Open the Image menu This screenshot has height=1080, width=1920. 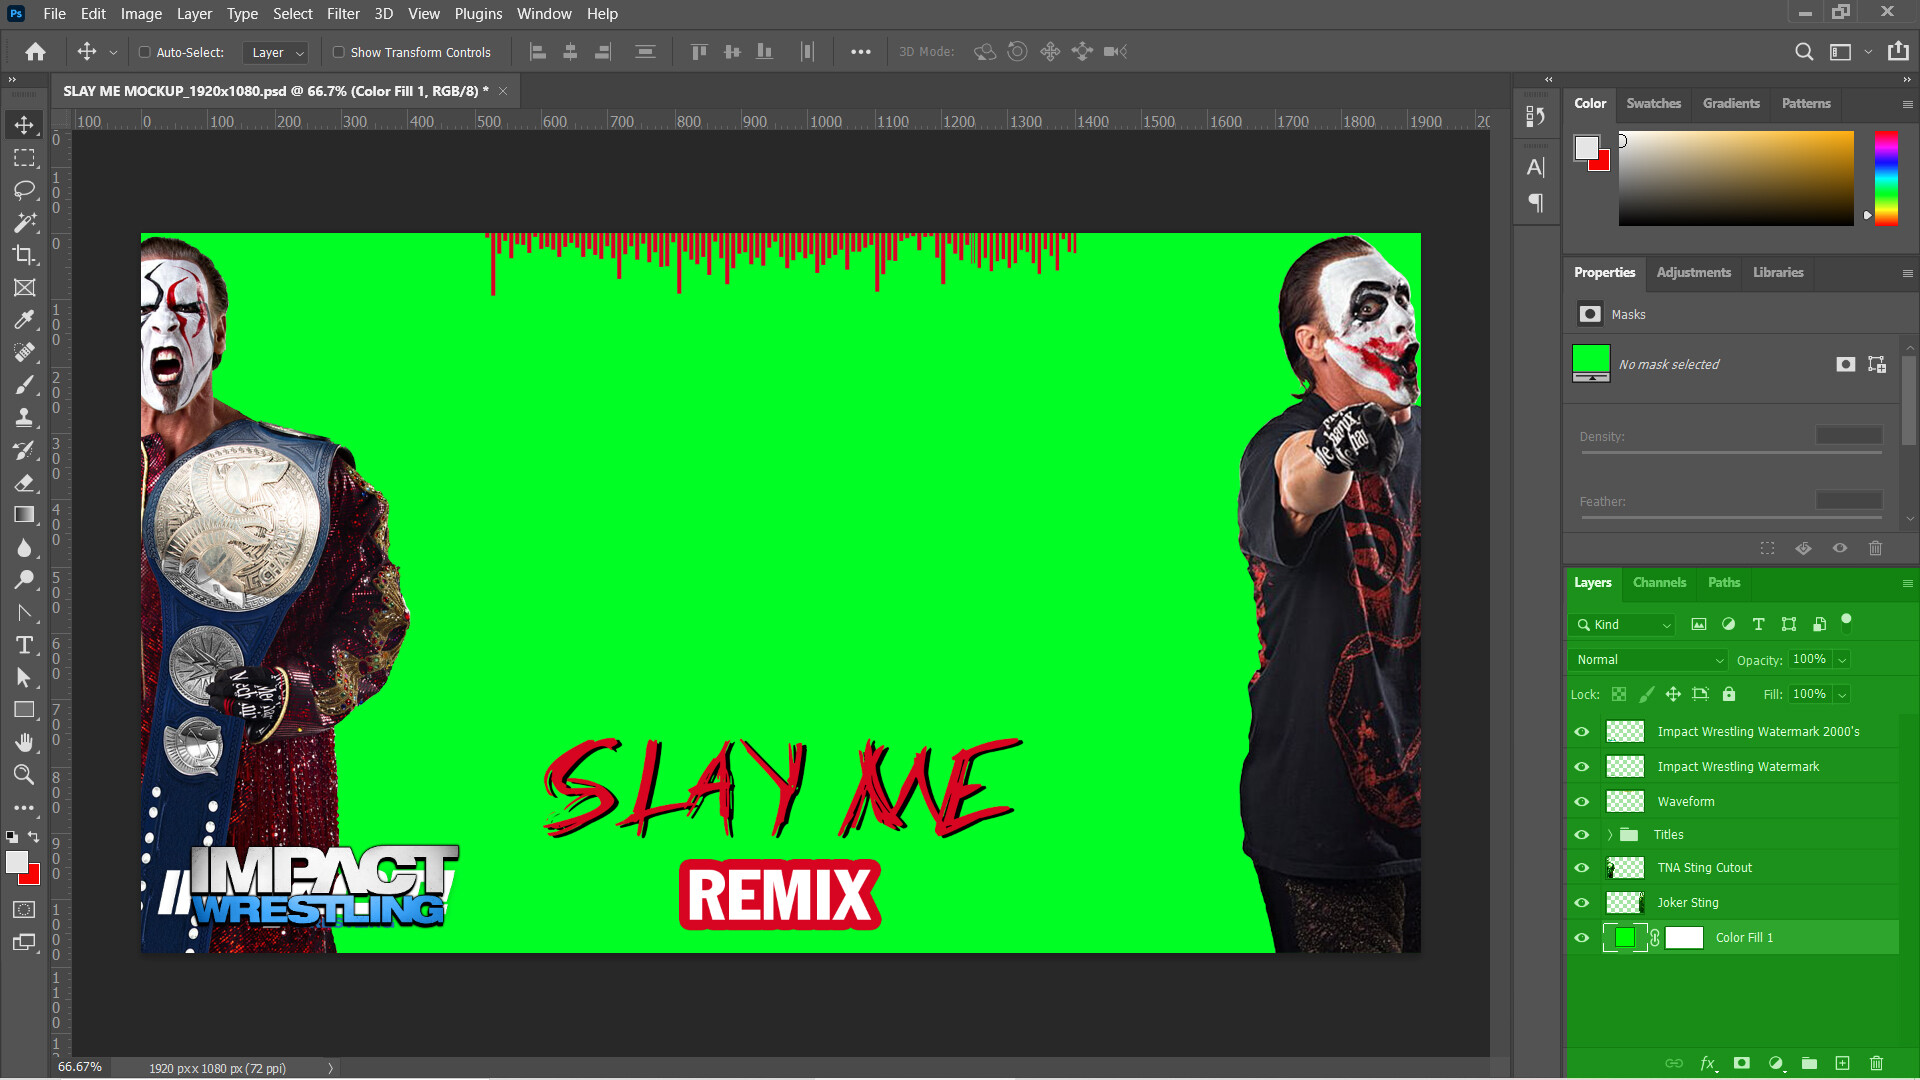tap(141, 14)
